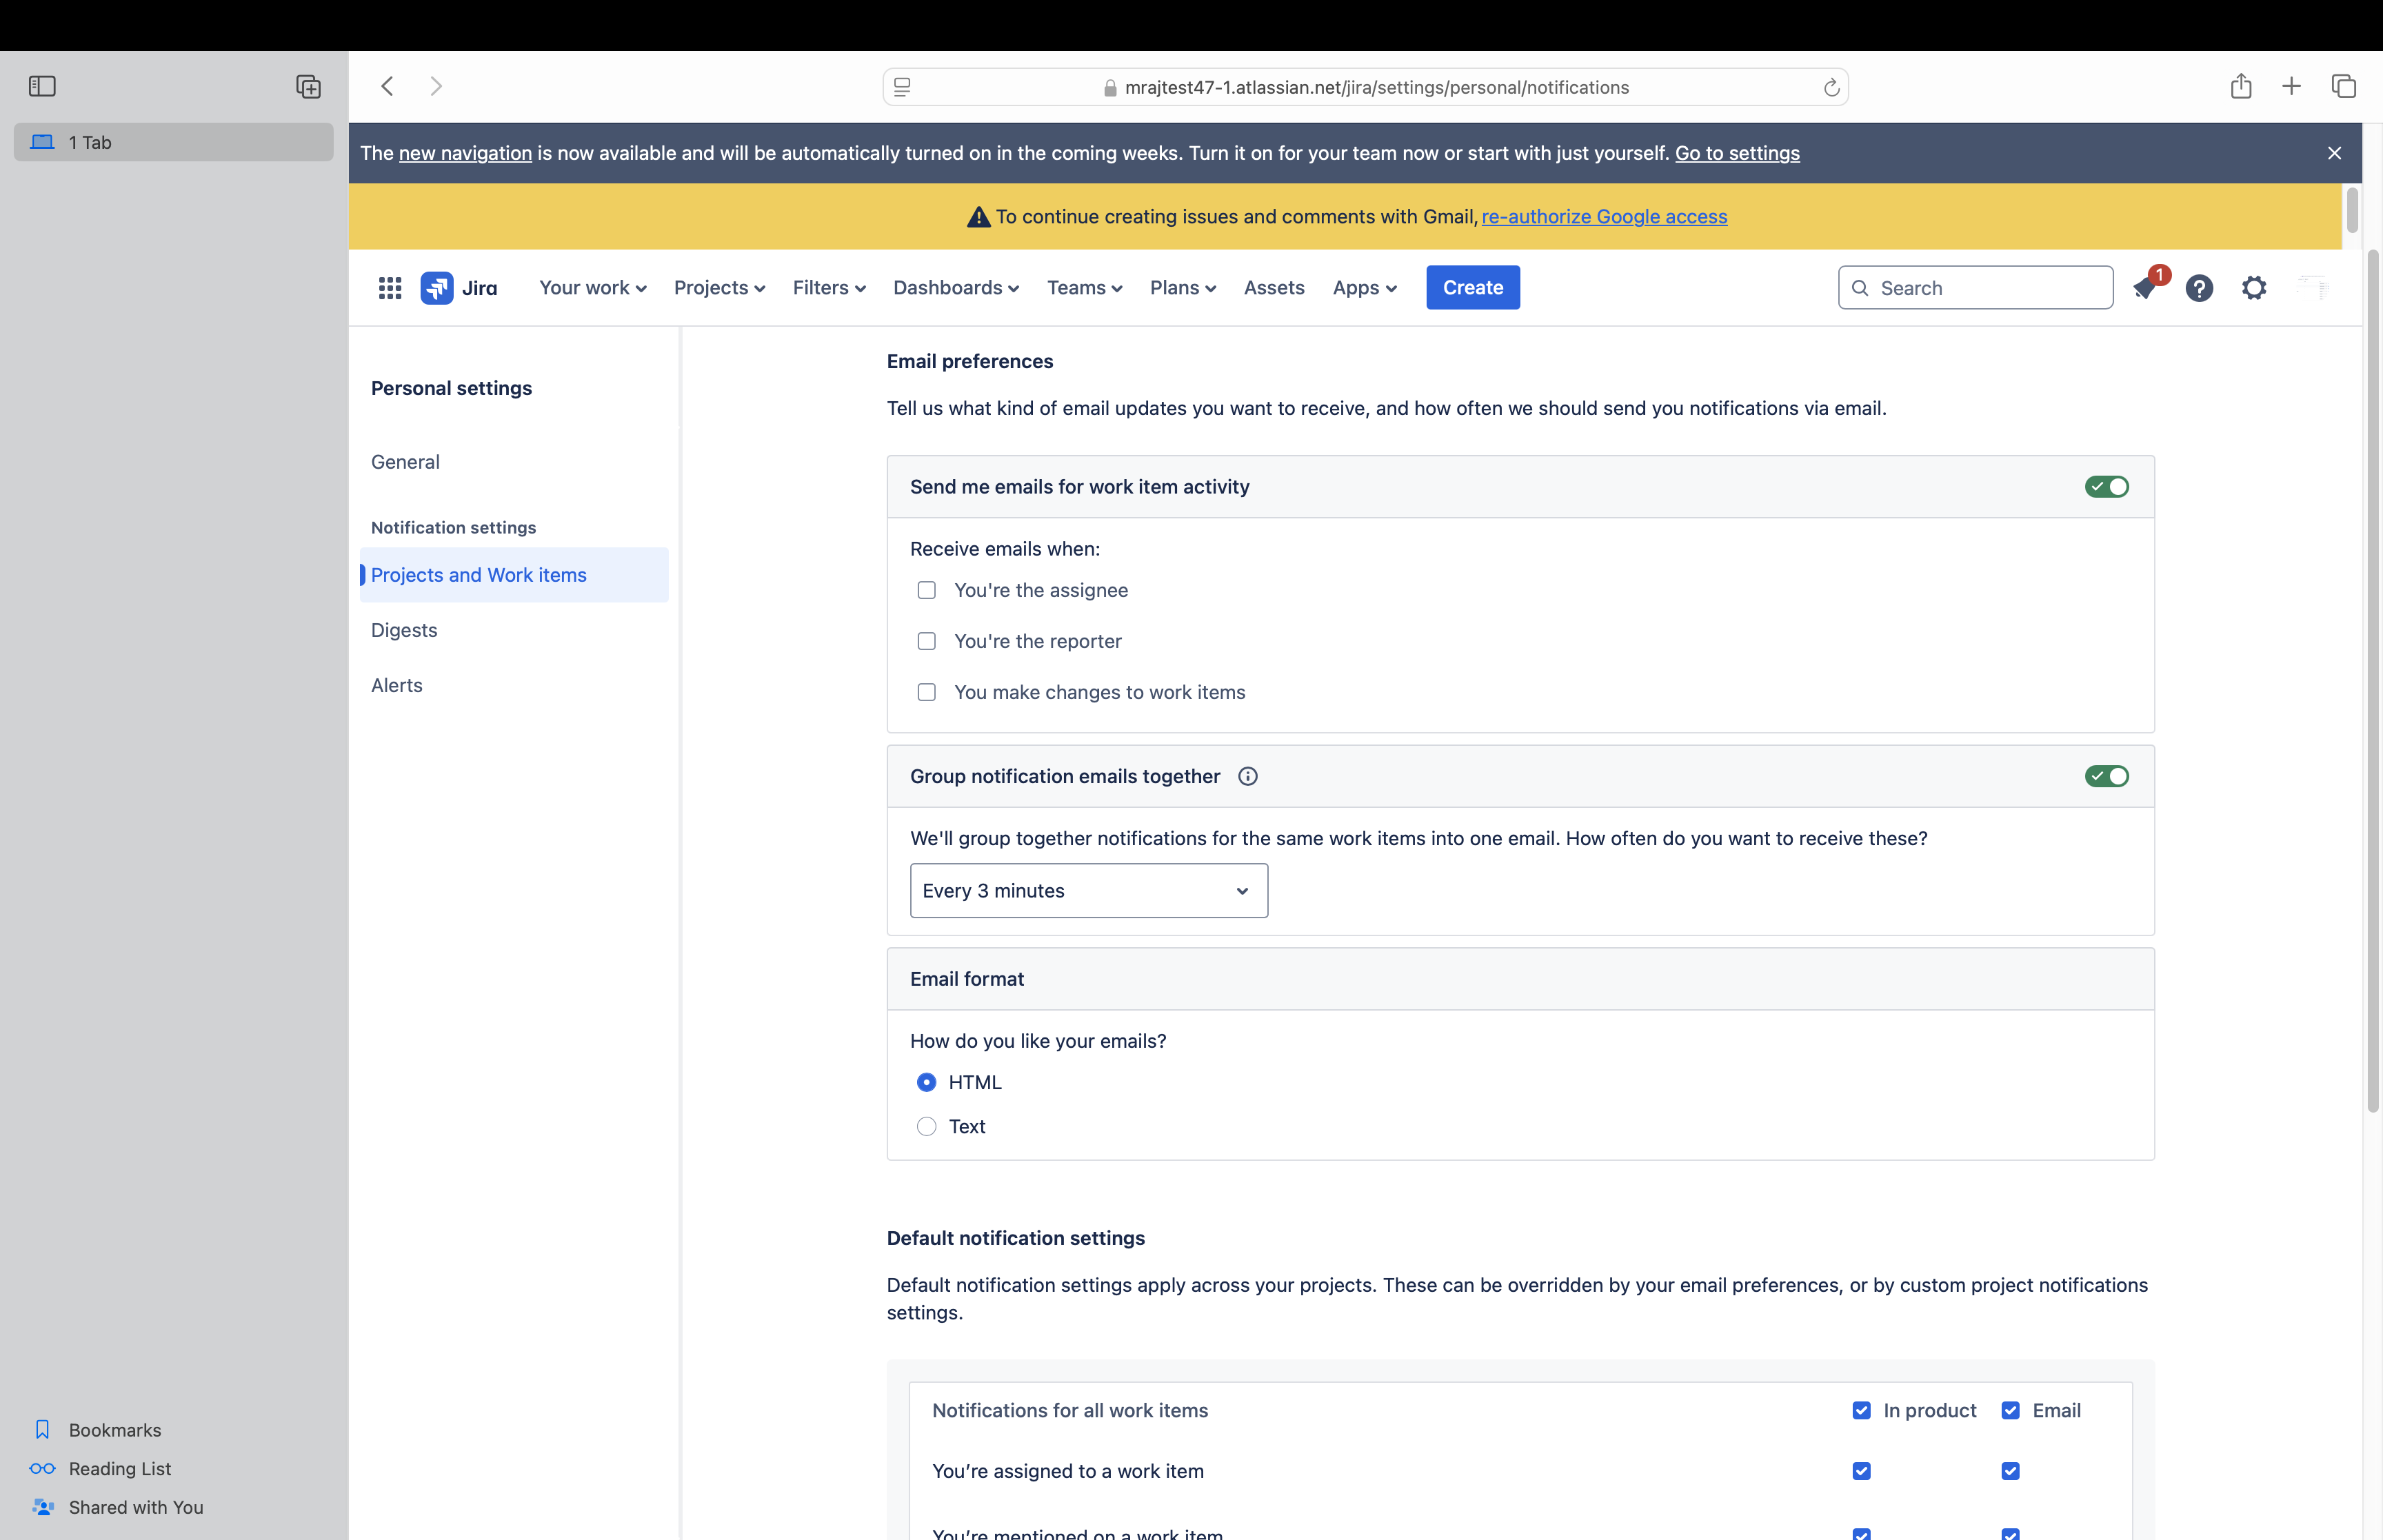Expand the Projects menu
The image size is (2383, 1540).
719,288
